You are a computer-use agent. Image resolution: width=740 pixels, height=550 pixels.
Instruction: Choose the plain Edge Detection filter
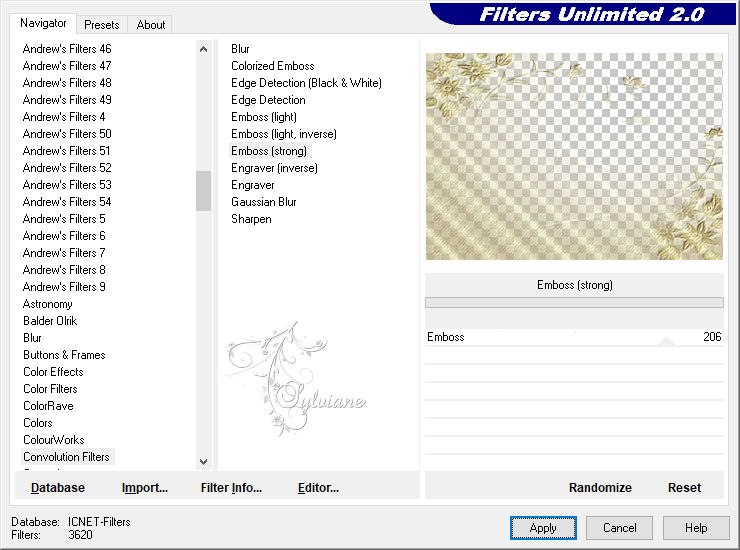tap(268, 100)
